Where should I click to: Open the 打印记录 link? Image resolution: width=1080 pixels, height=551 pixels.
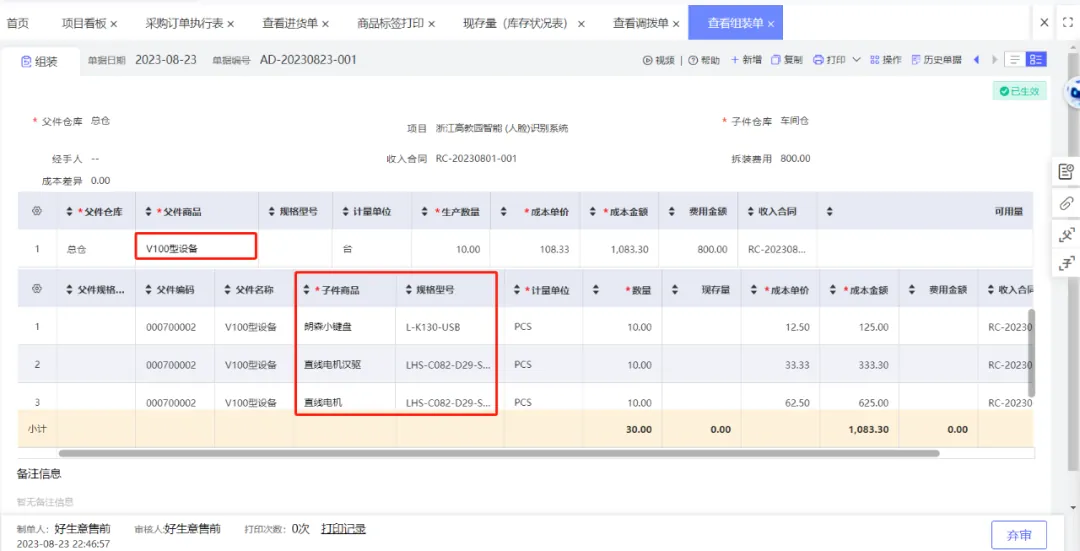[x=343, y=529]
